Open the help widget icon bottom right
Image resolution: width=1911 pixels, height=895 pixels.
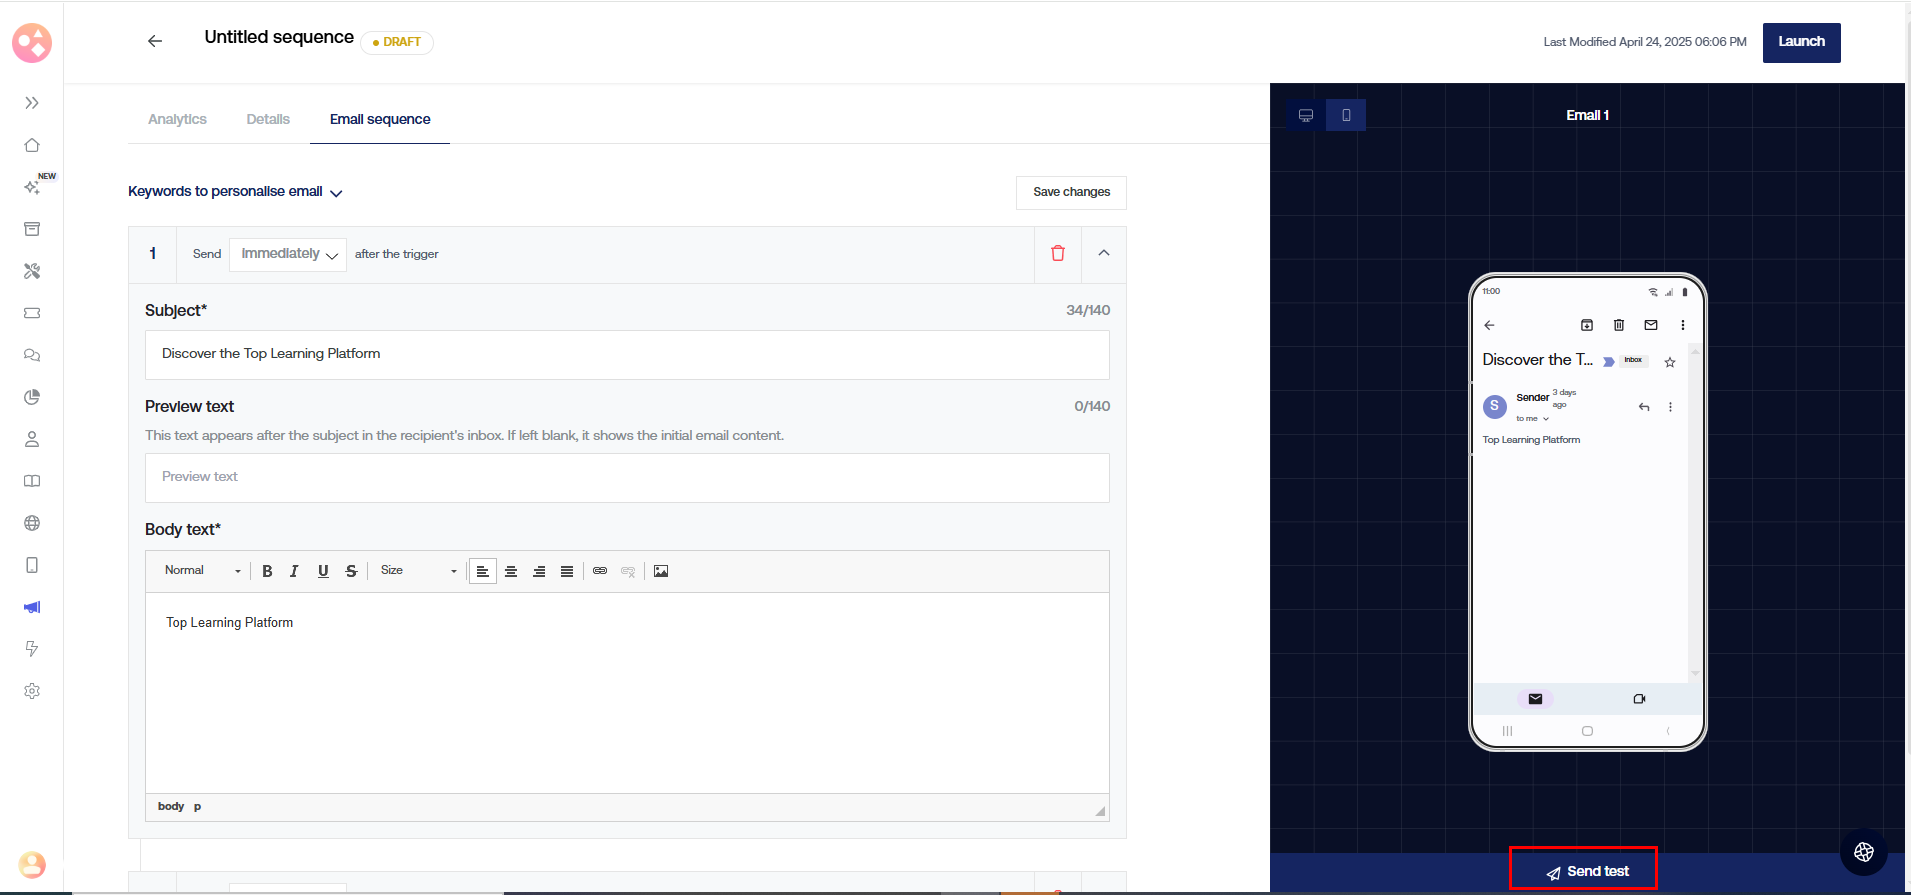[x=1863, y=852]
